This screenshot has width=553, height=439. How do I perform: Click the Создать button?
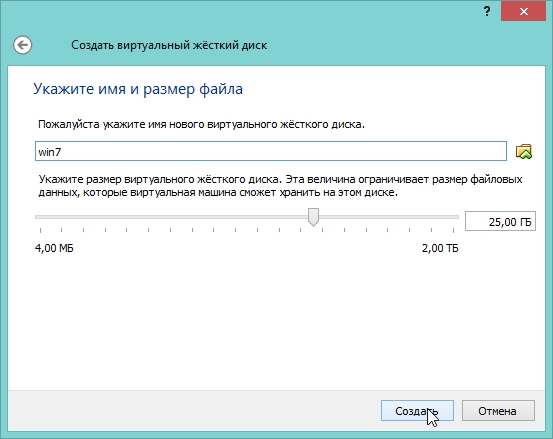click(417, 410)
